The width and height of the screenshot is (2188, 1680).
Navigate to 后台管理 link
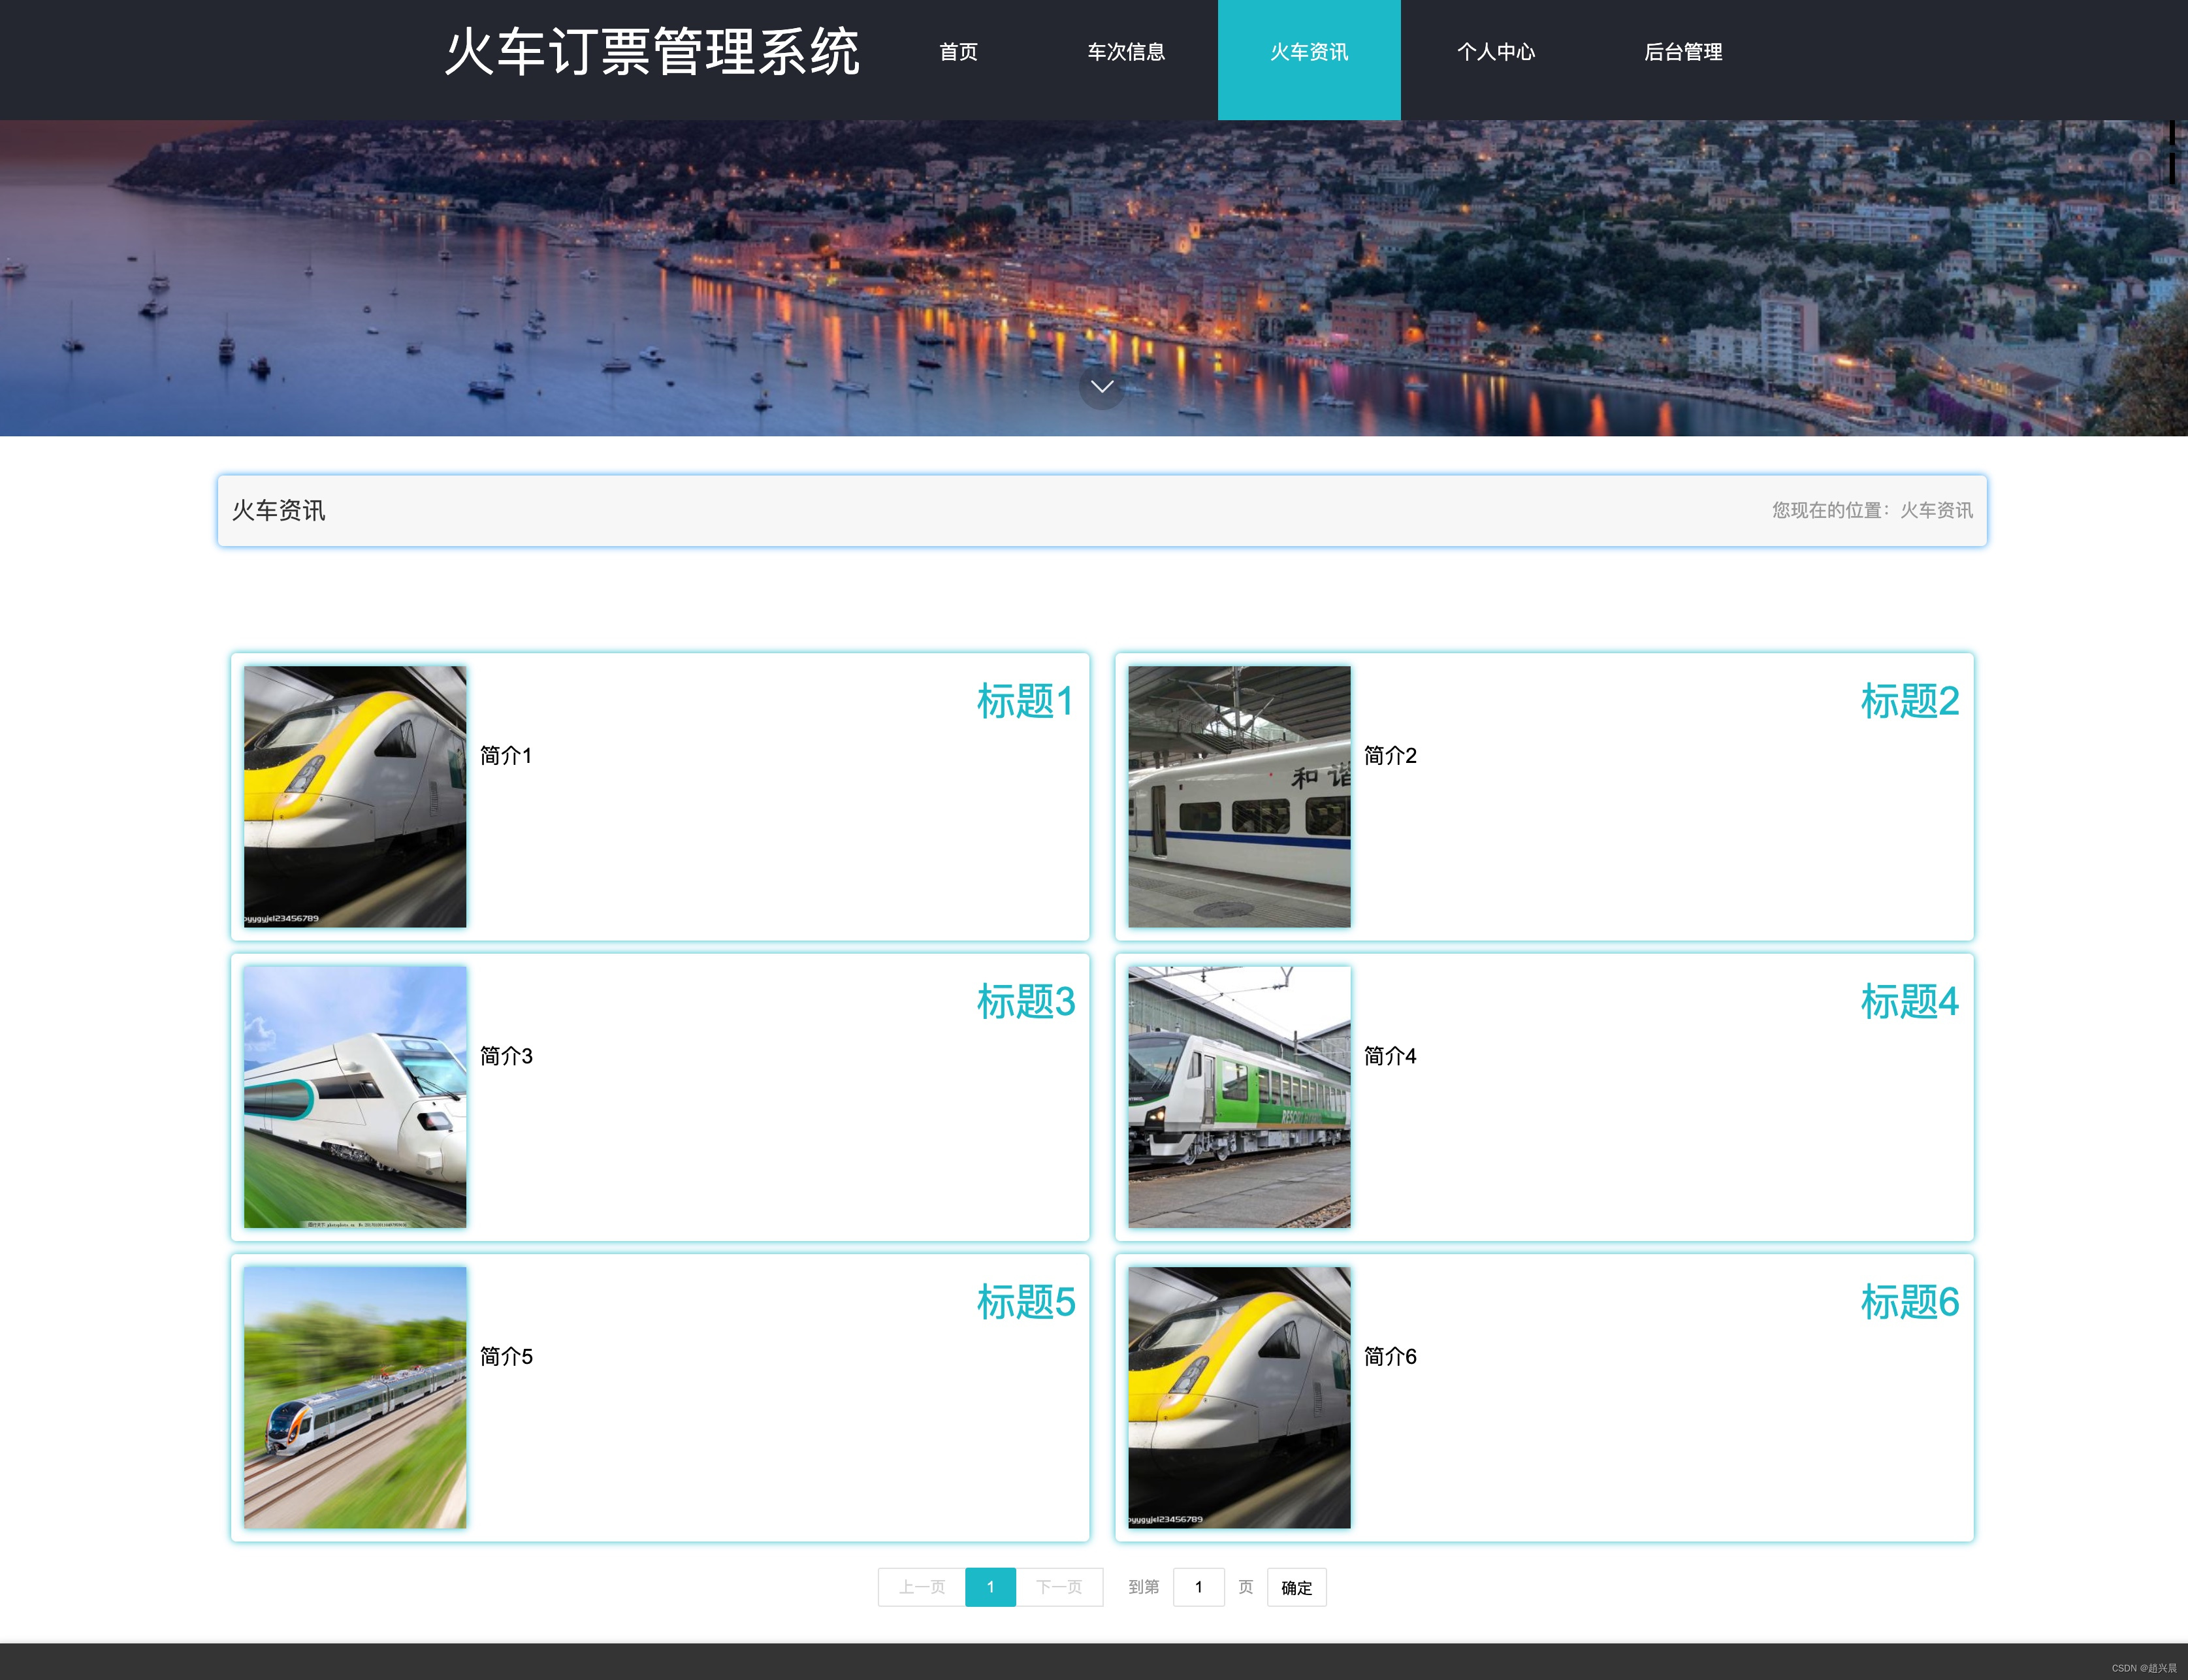point(1682,52)
